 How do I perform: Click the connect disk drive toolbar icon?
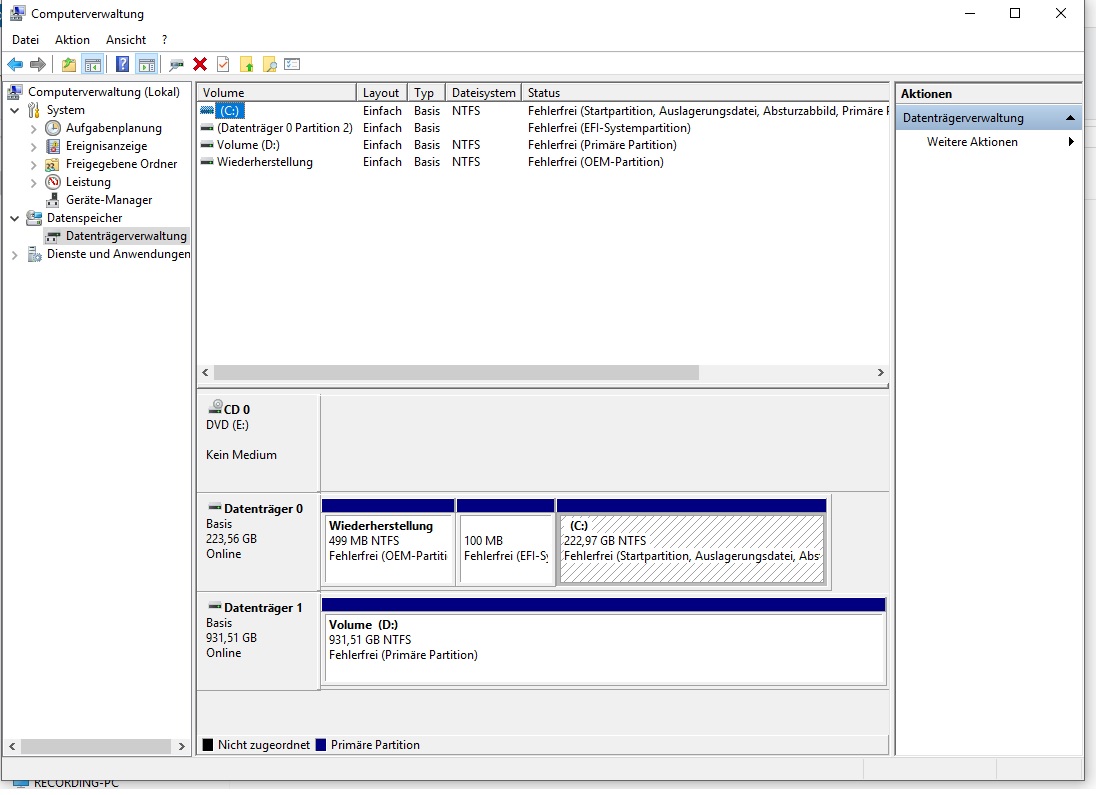(176, 64)
